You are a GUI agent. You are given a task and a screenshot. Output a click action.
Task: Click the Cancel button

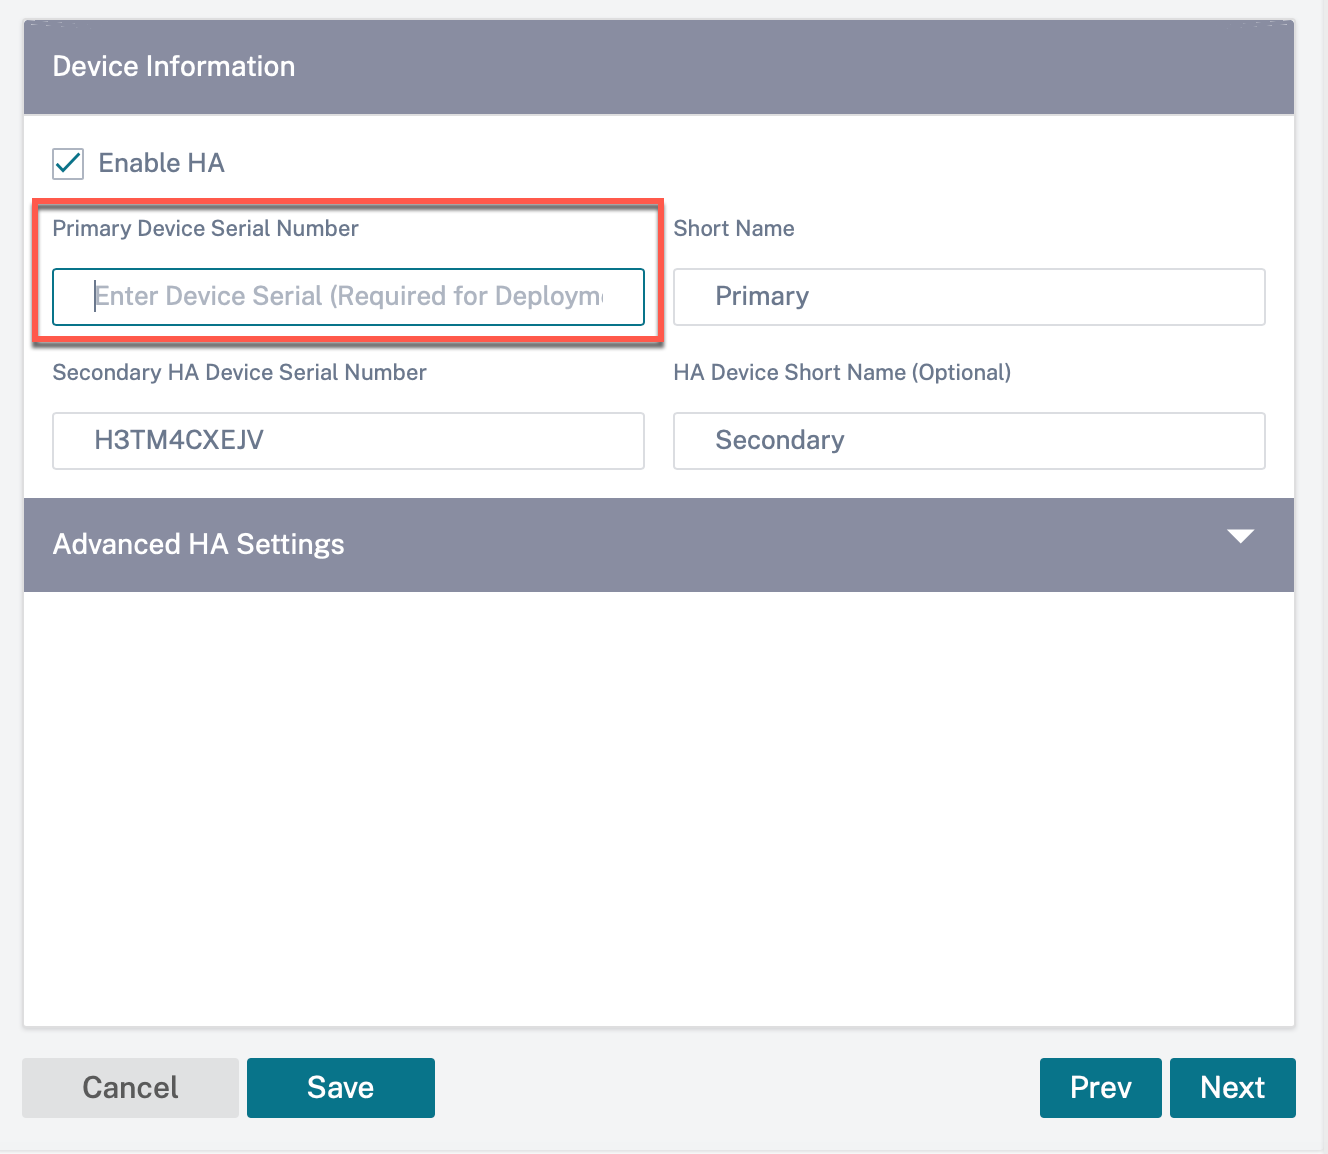tap(130, 1088)
